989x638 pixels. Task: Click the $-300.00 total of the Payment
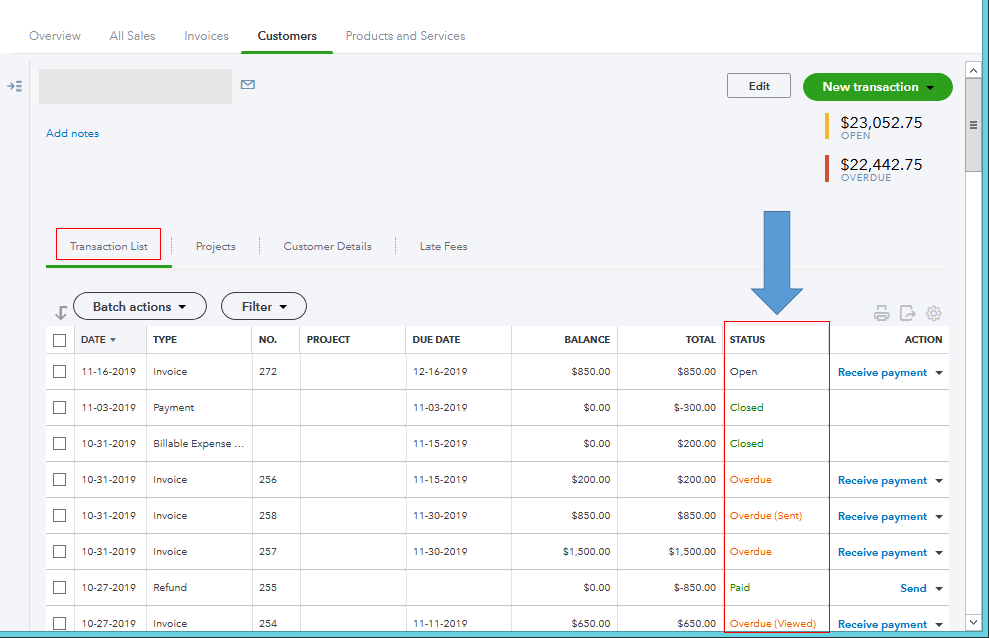694,407
